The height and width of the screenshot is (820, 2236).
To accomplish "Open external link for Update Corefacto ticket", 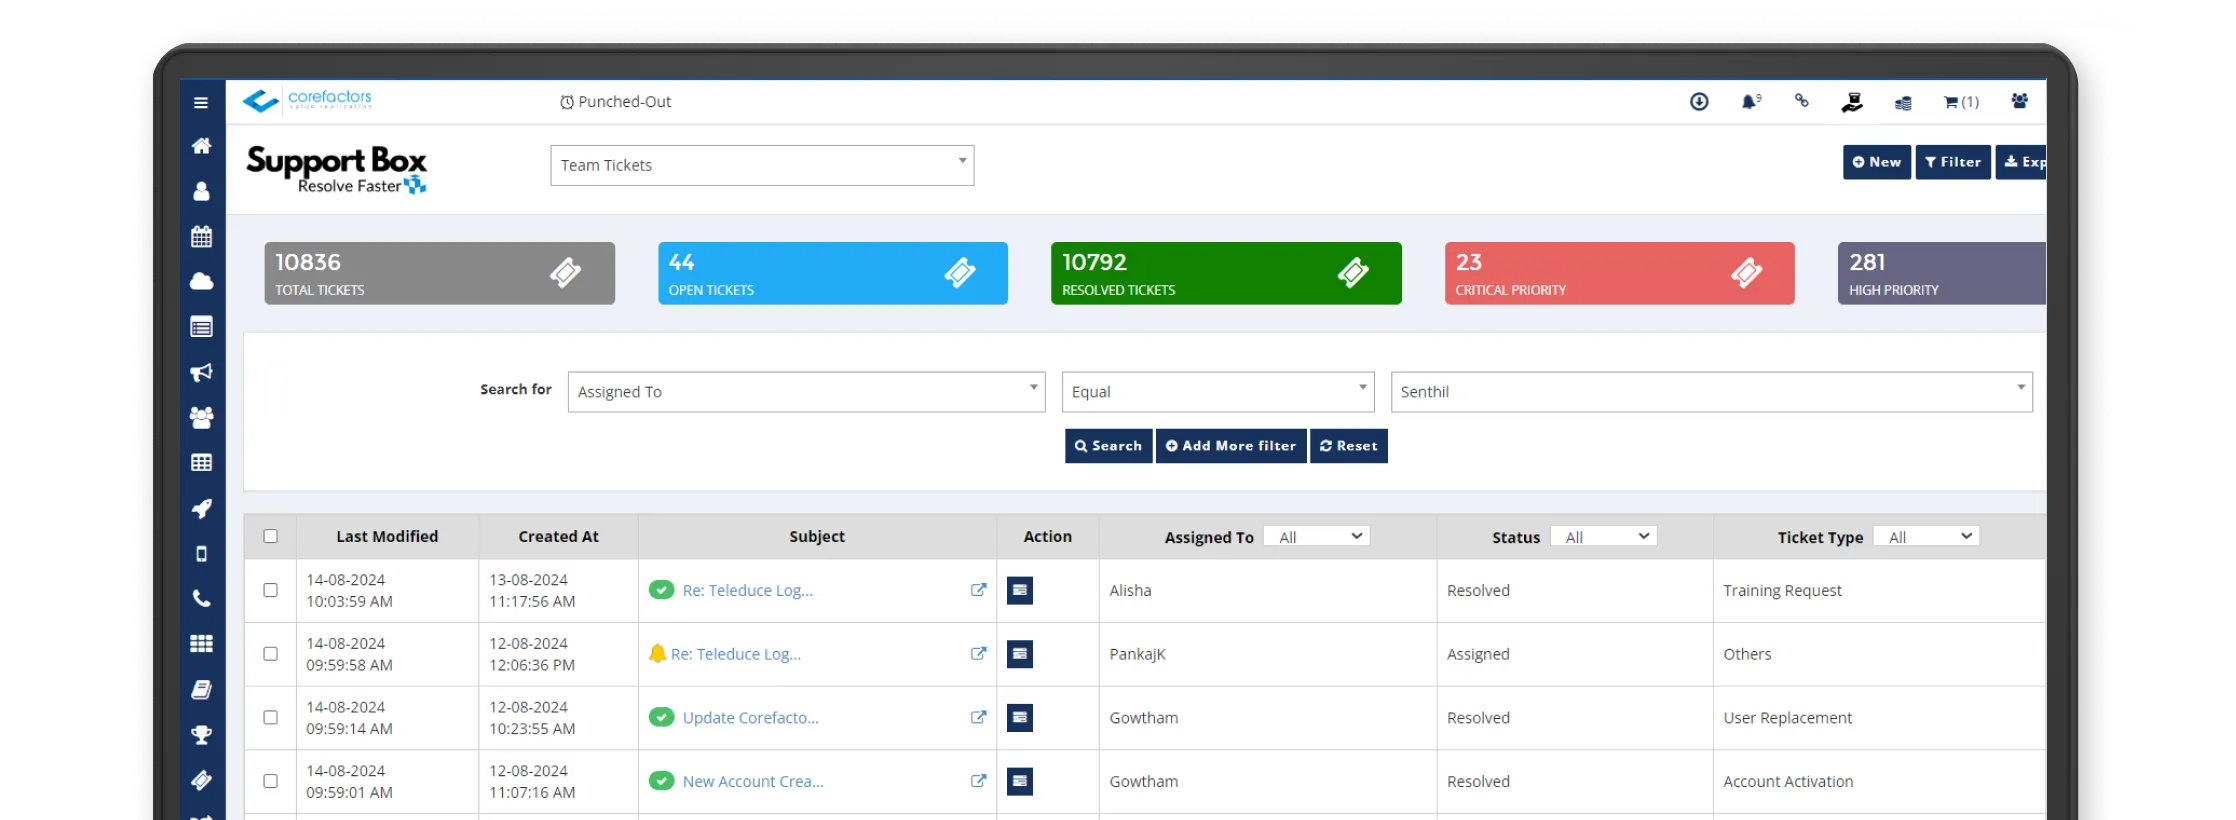I will 978,717.
